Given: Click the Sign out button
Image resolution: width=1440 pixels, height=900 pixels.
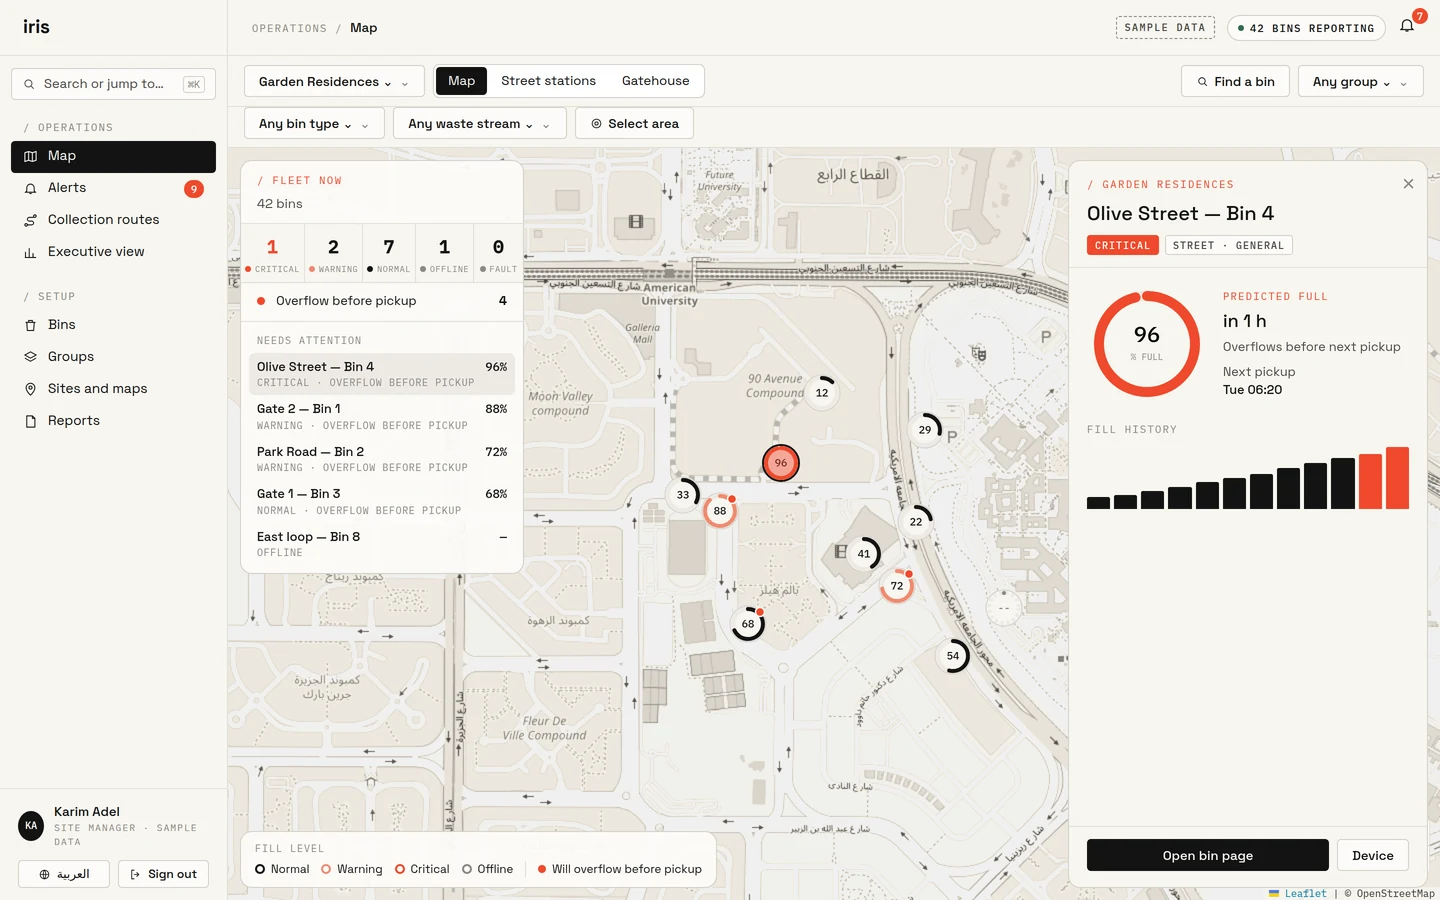Looking at the screenshot, I should (x=164, y=874).
